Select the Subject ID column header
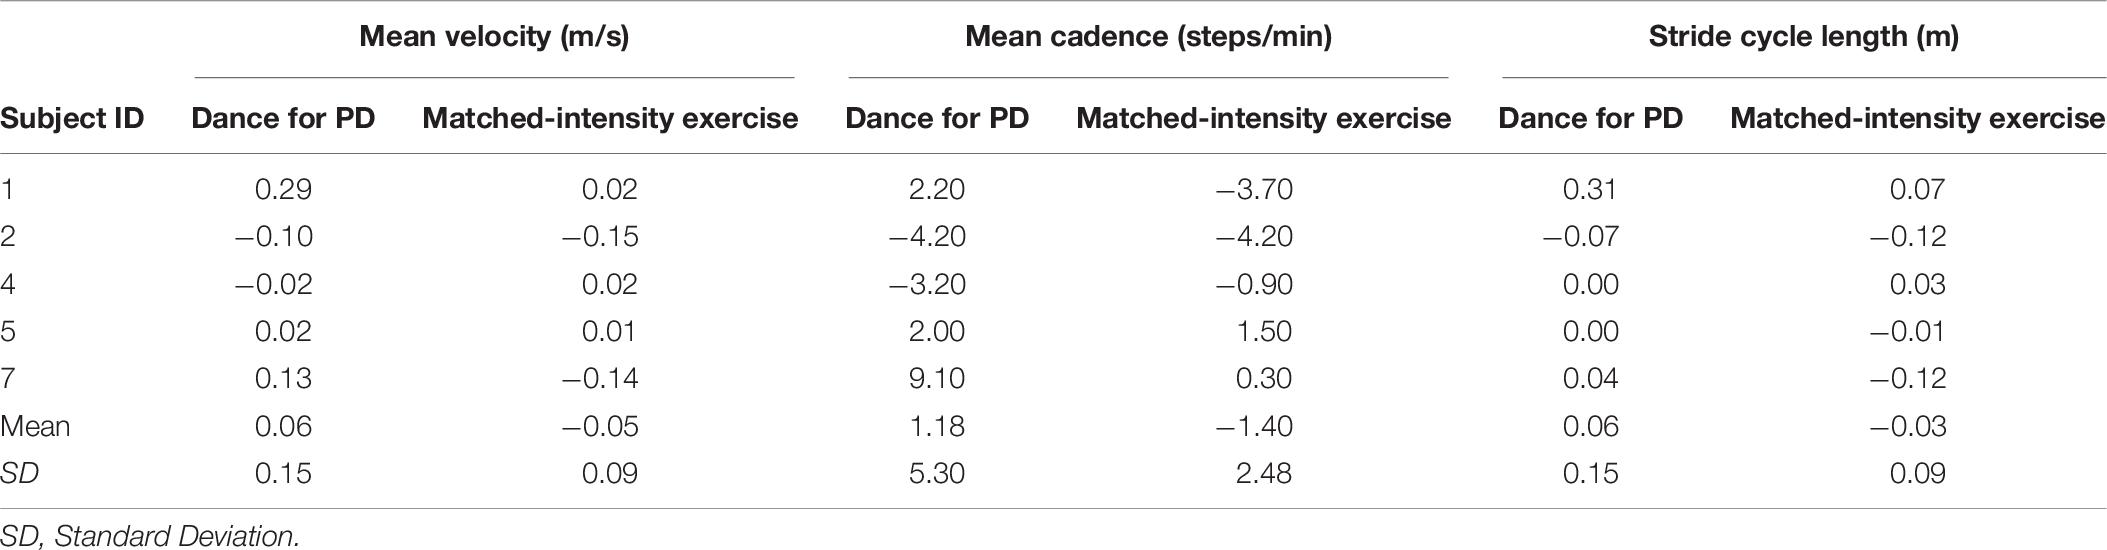 [72, 118]
